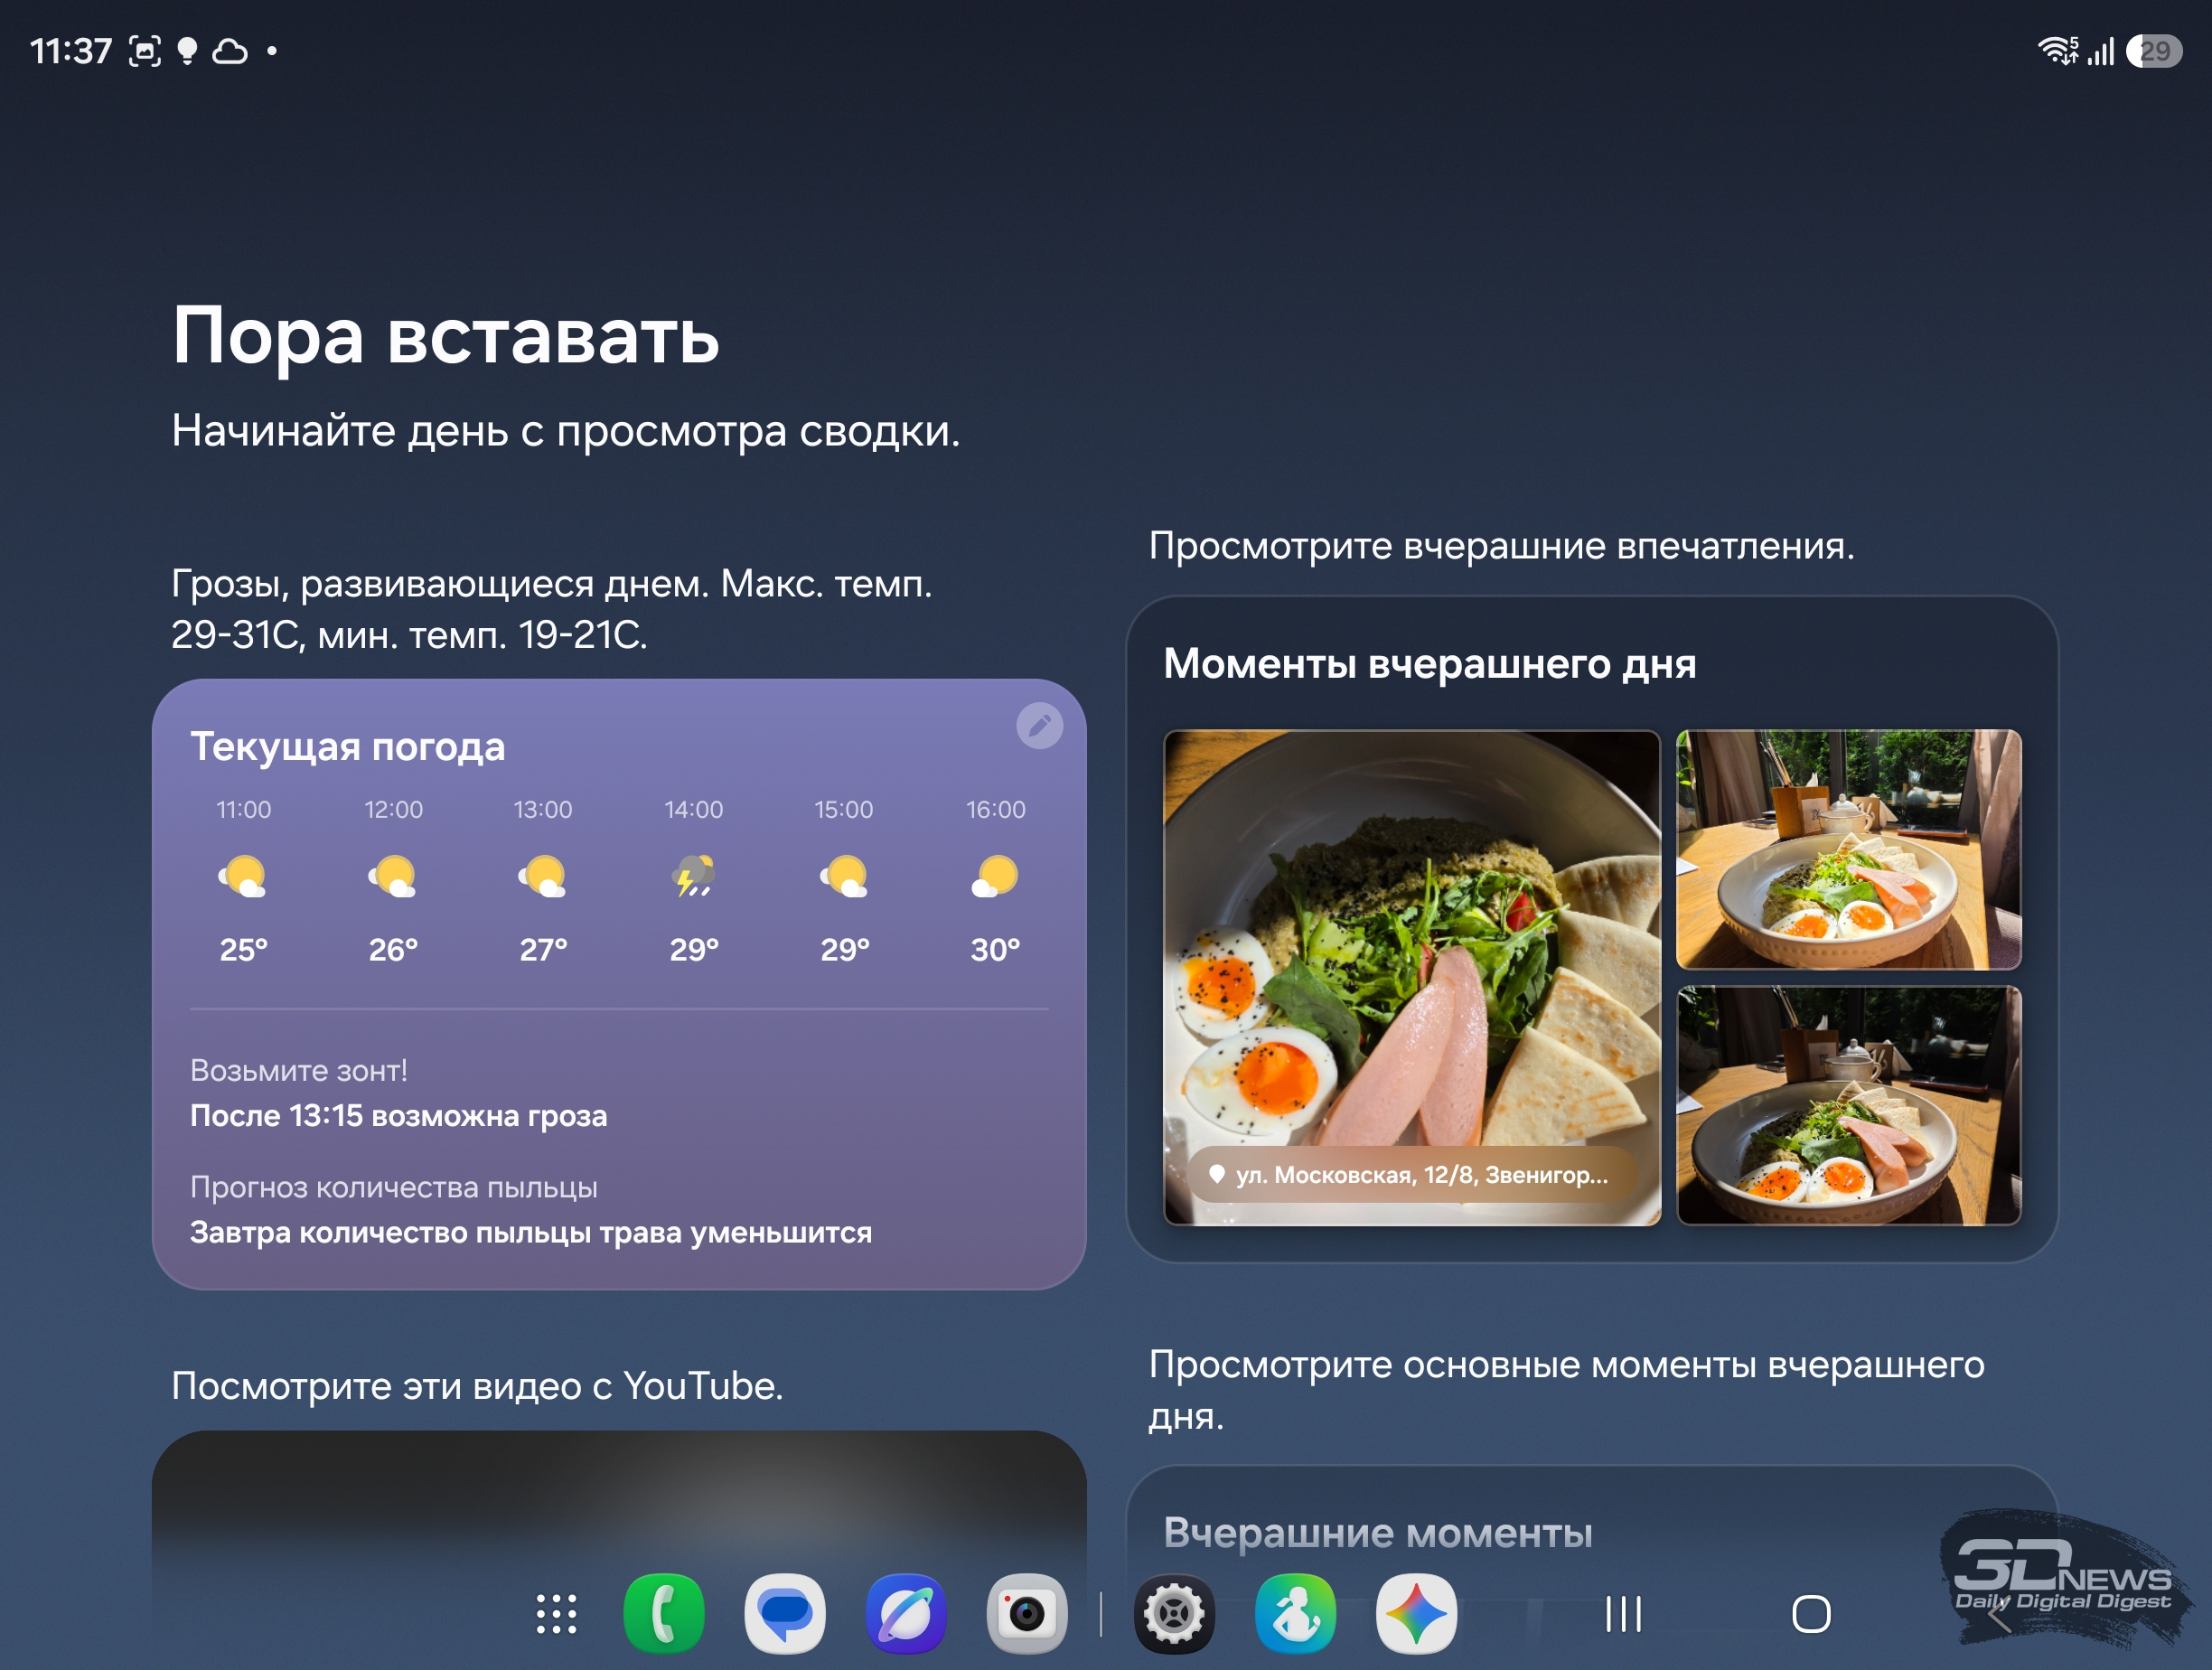Tap the cloud notification icon in status bar
The image size is (2212, 1670).
coord(230,51)
